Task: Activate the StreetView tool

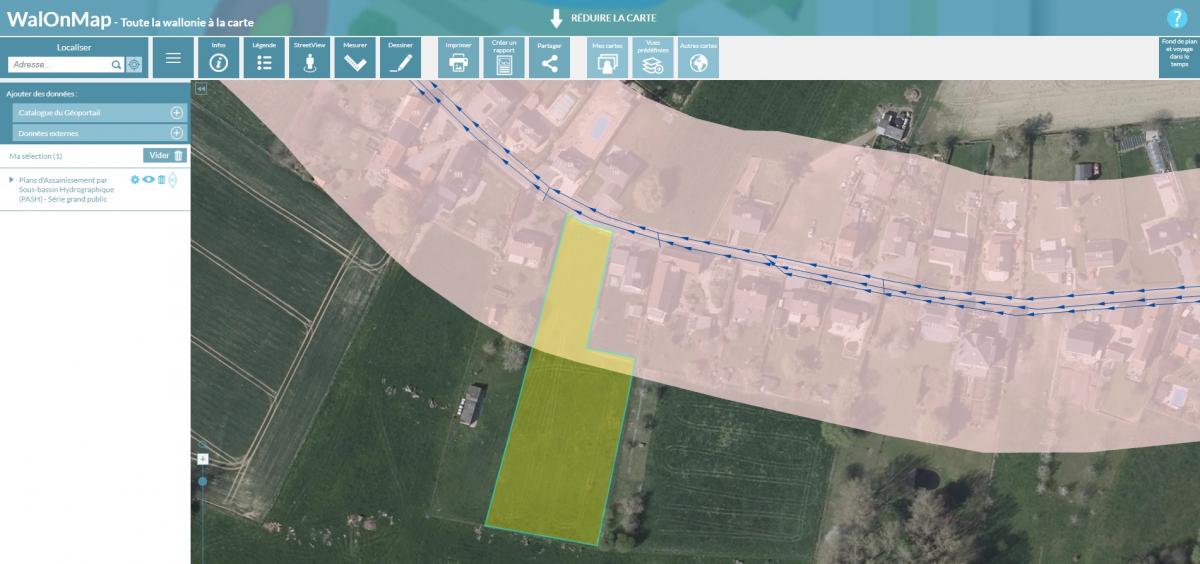Action: (x=309, y=58)
